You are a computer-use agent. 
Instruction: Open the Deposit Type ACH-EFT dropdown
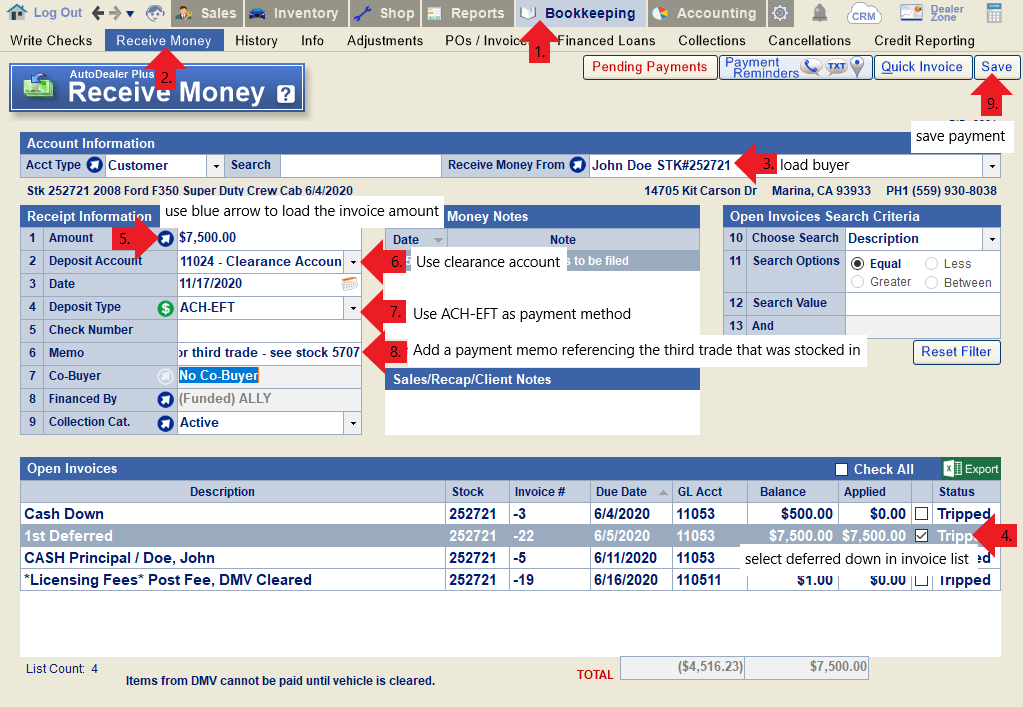(353, 308)
